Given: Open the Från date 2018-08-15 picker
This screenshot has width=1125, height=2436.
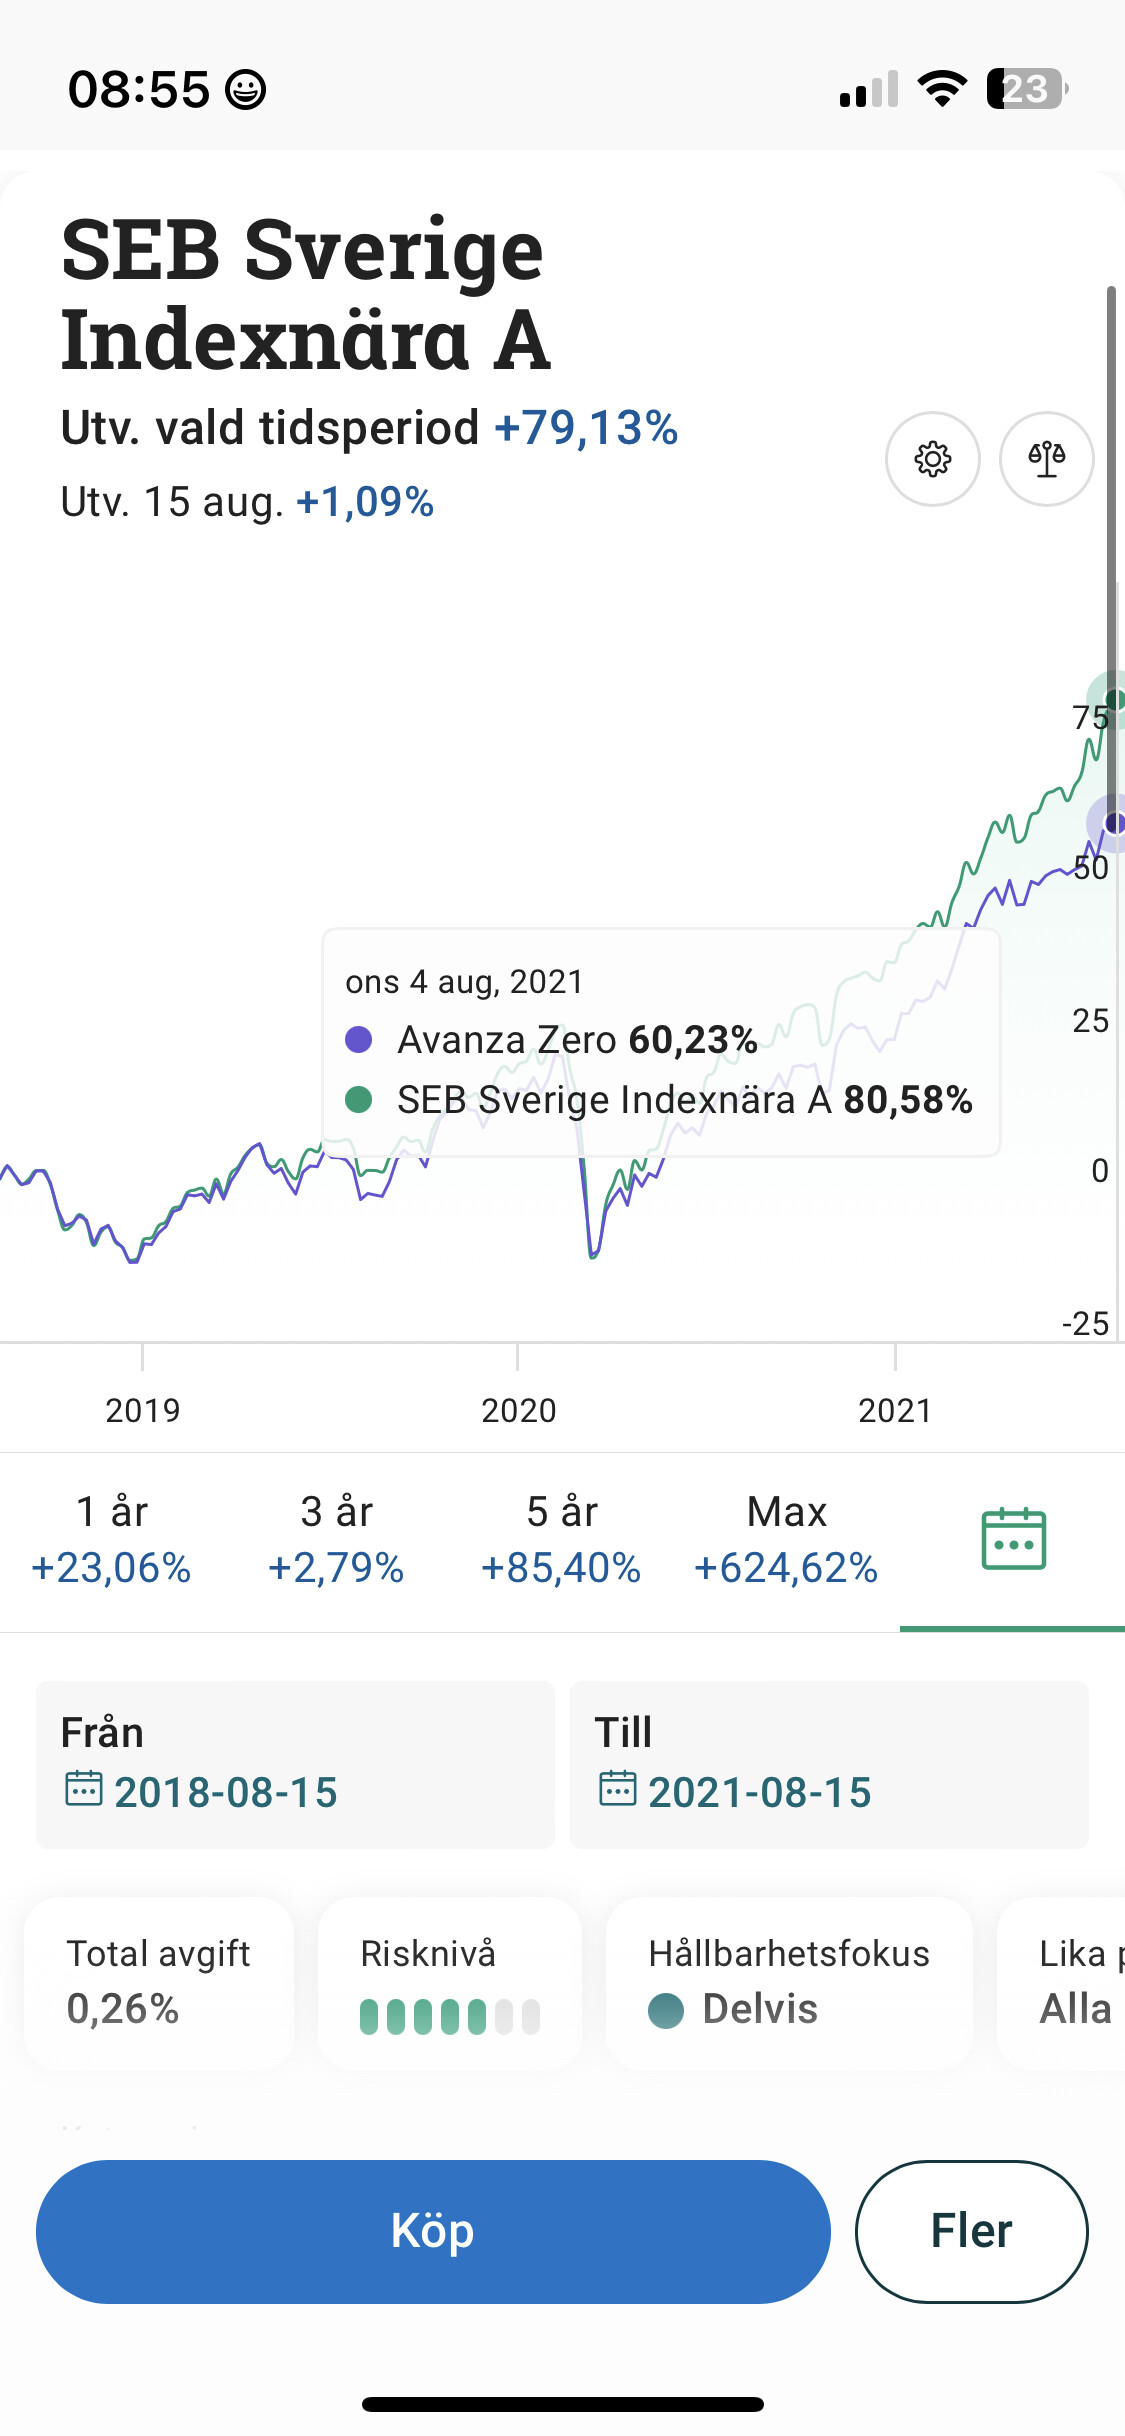Looking at the screenshot, I should pyautogui.click(x=226, y=1792).
